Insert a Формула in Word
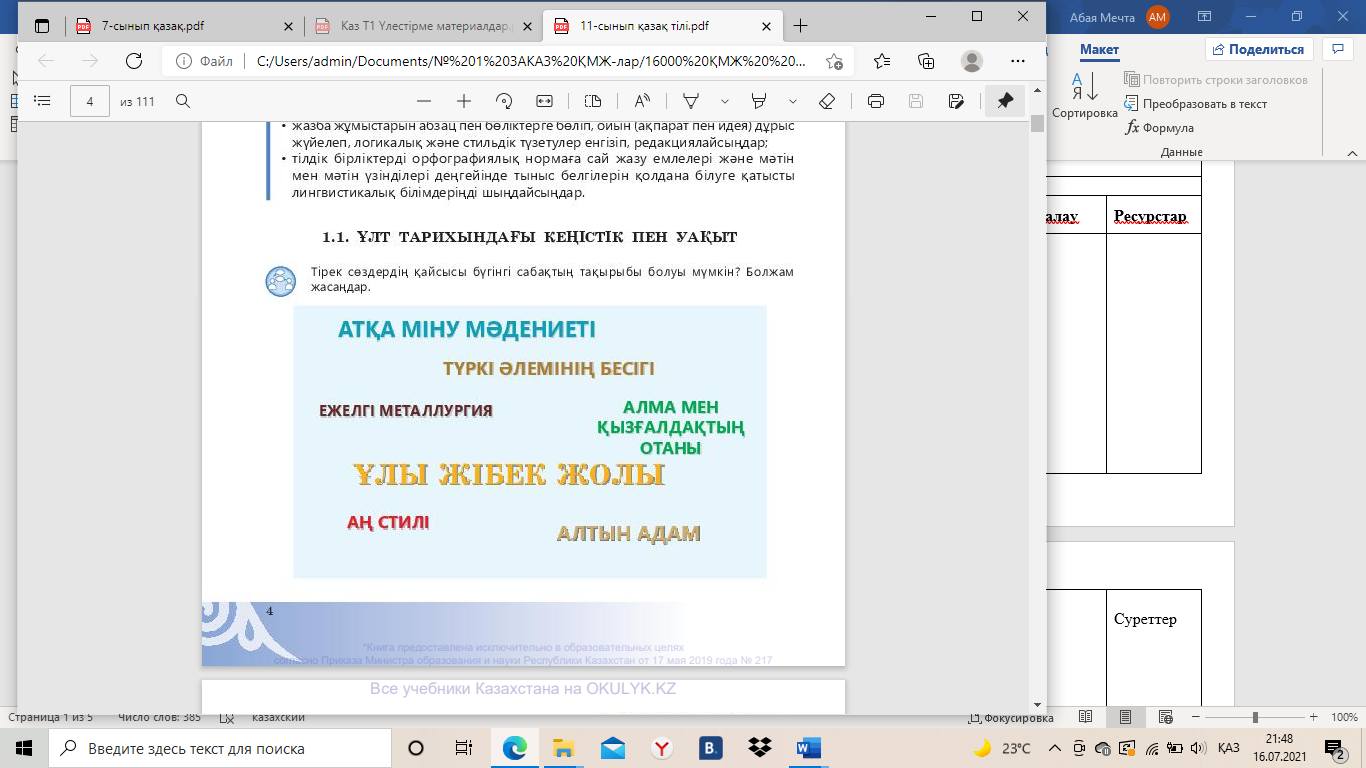 [x=1160, y=128]
